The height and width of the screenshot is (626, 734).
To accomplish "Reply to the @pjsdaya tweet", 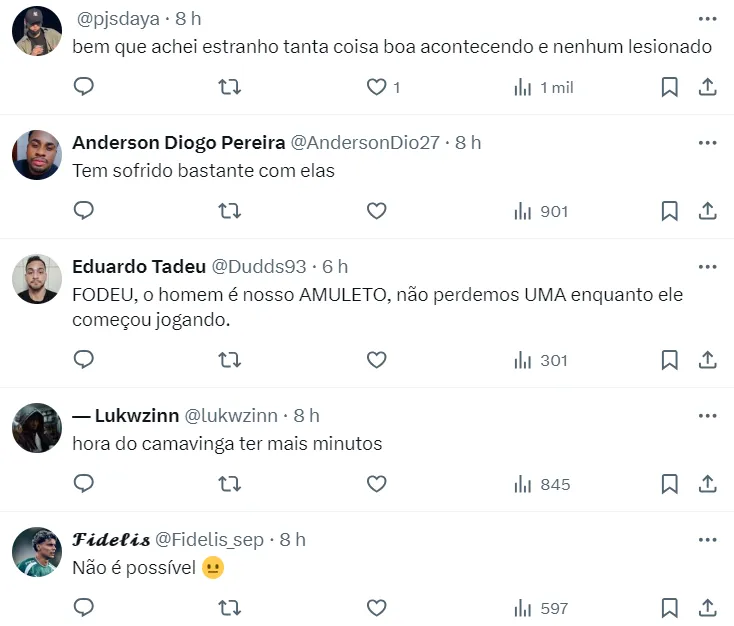I will click(84, 87).
